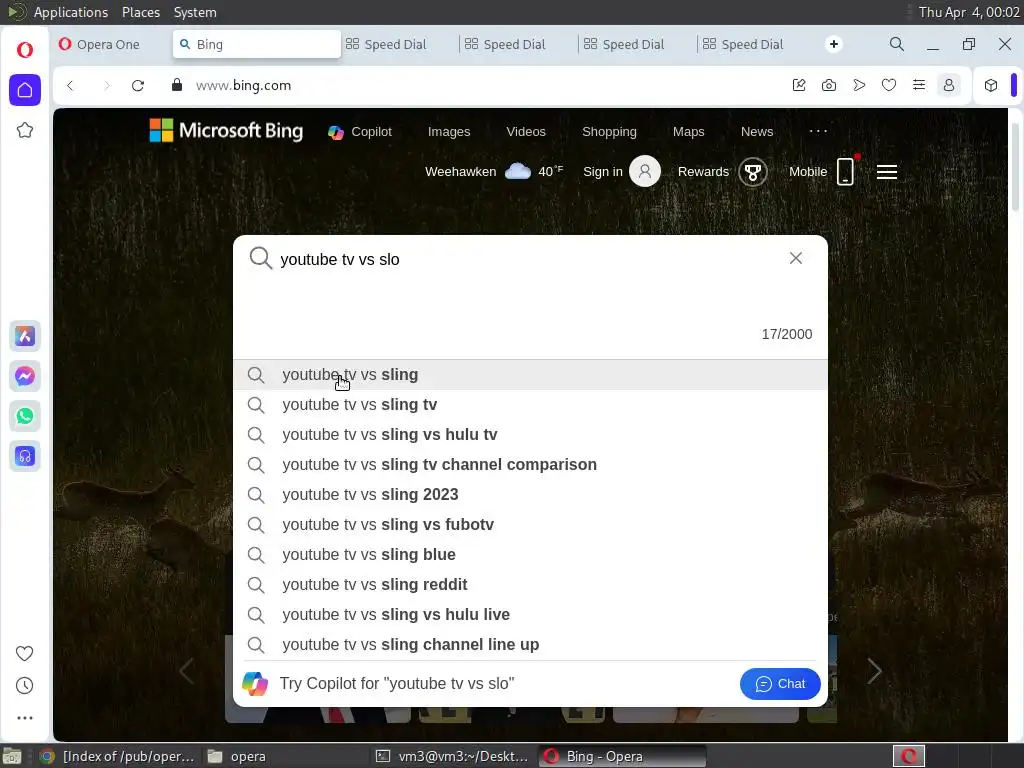Screen dimensions: 1024x768
Task: Open the Easy Setup sliders icon
Action: pyautogui.click(x=919, y=85)
